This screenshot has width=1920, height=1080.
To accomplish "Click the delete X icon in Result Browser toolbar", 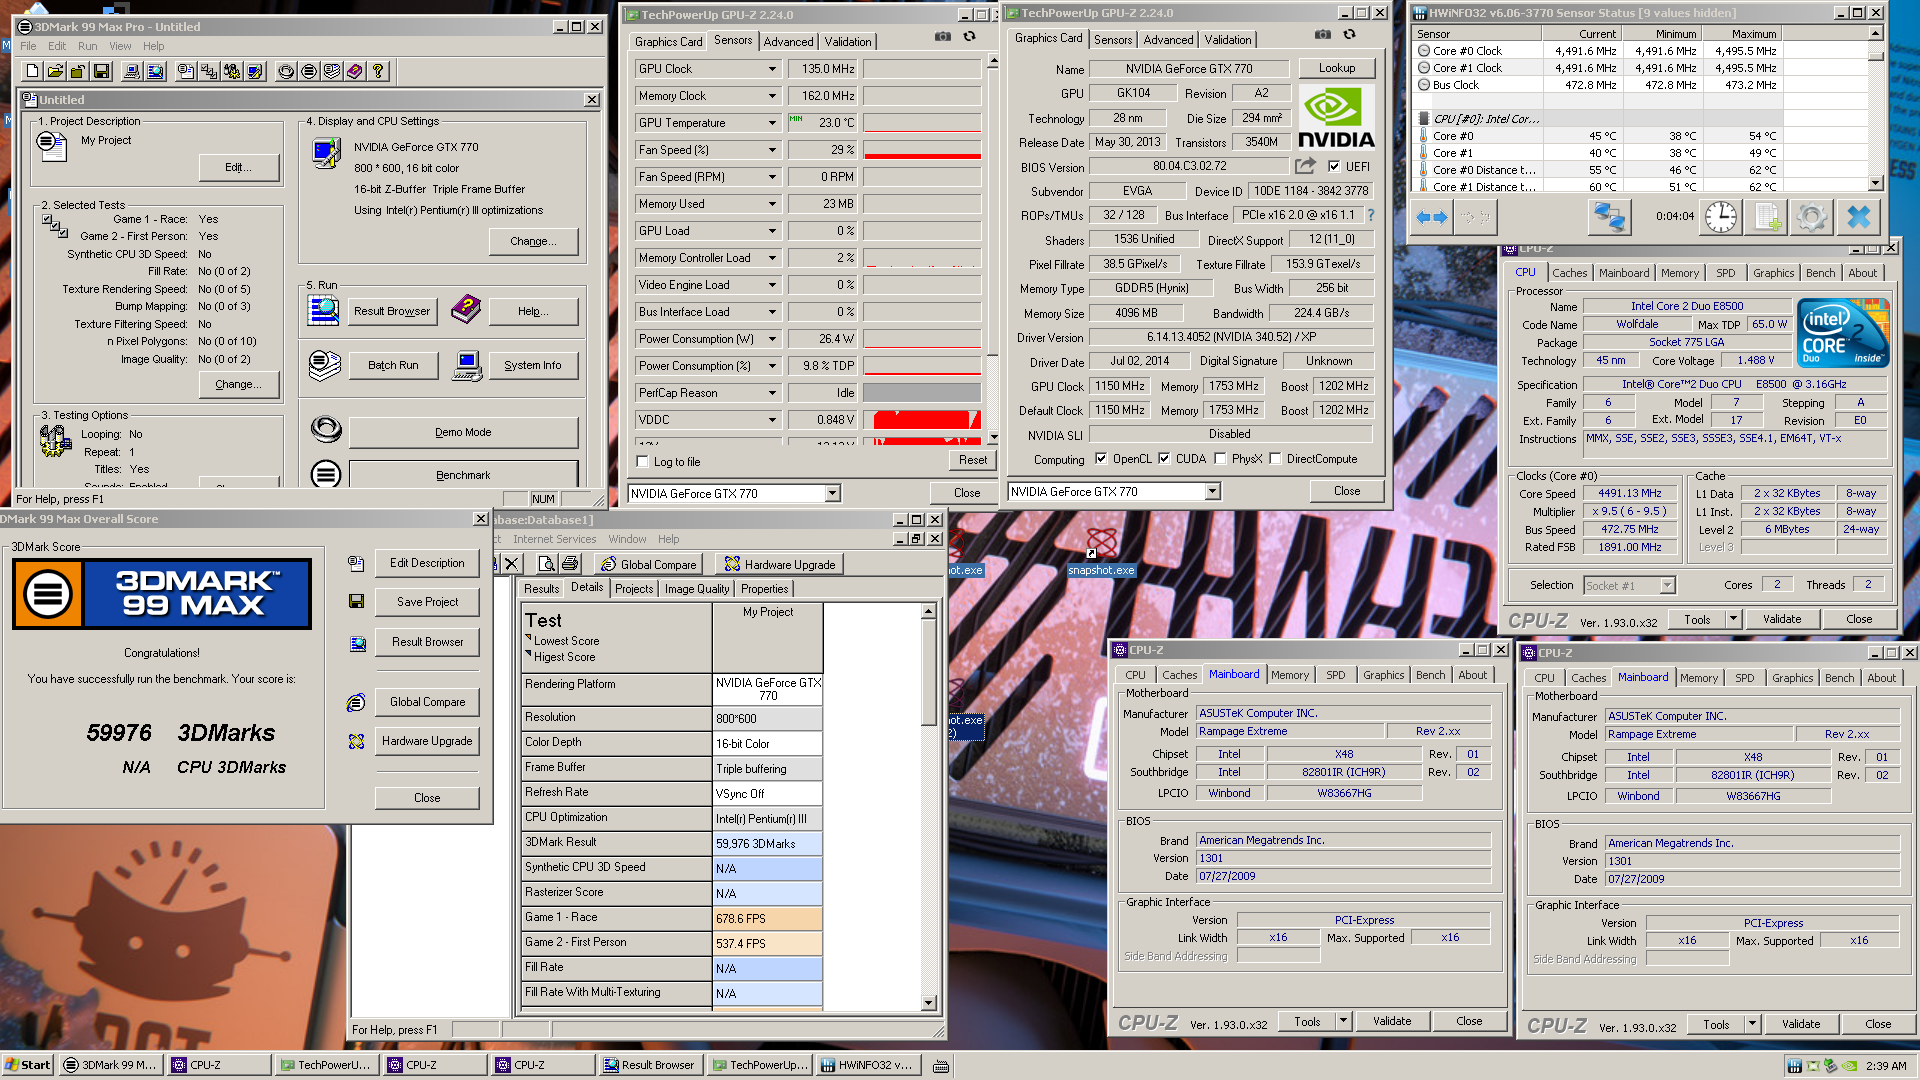I will click(512, 564).
